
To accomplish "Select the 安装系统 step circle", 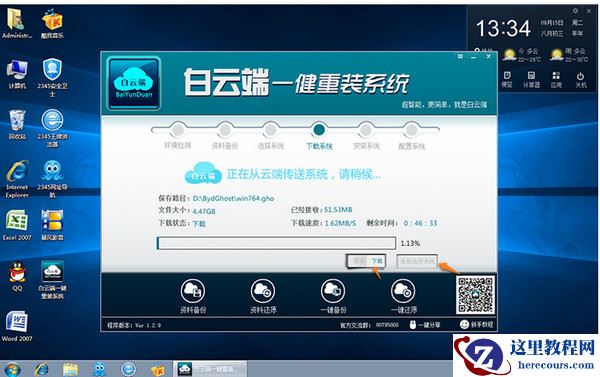I will 366,130.
